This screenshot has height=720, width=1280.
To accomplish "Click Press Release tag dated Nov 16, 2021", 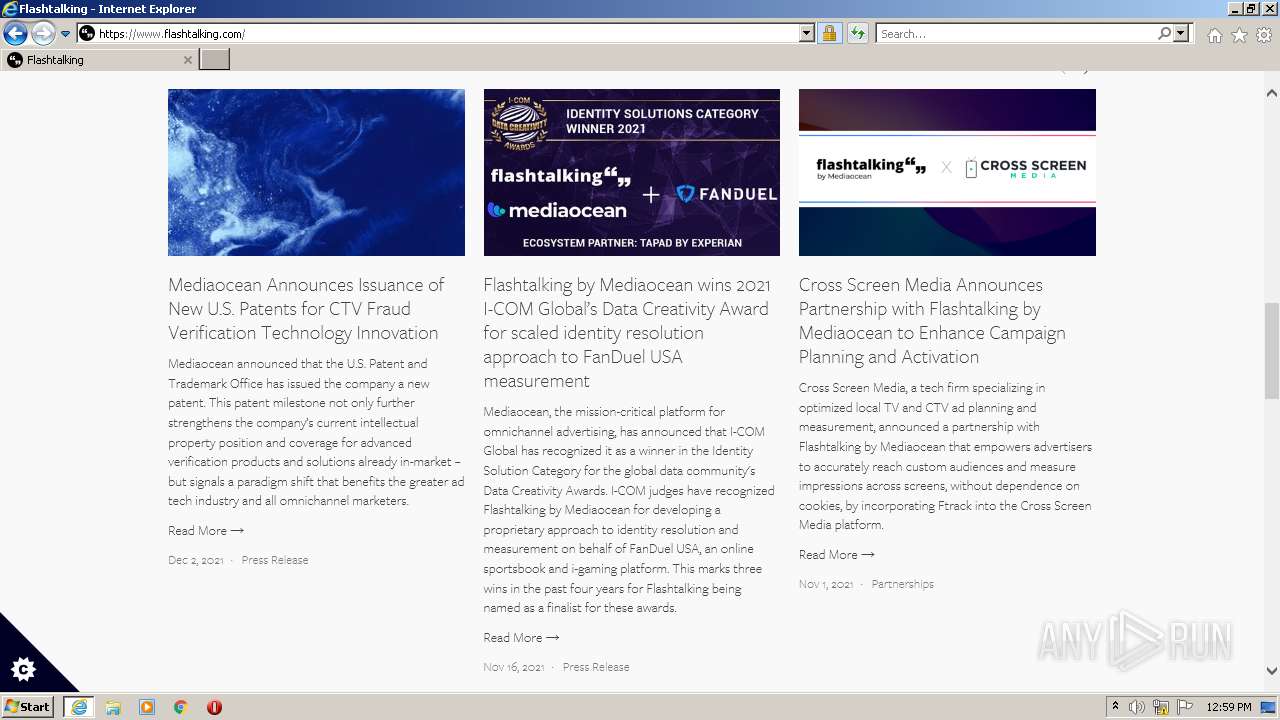I will point(596,667).
